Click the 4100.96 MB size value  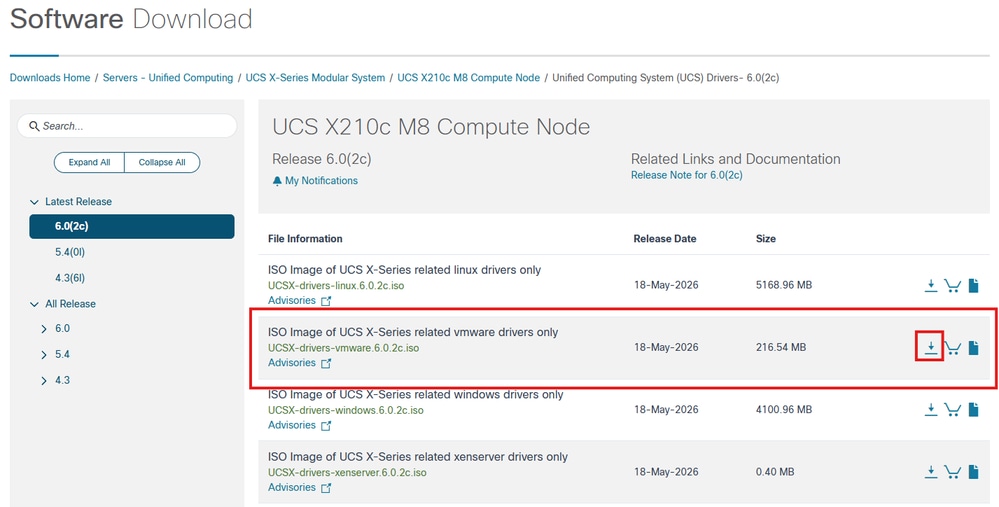tap(784, 410)
